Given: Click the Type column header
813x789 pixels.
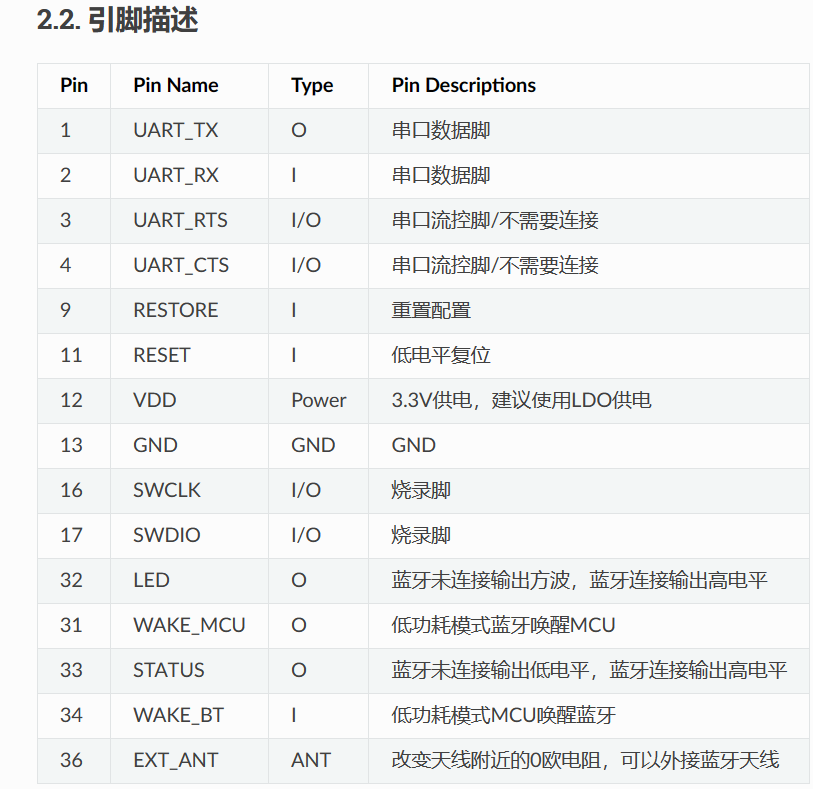Looking at the screenshot, I should pyautogui.click(x=312, y=85).
